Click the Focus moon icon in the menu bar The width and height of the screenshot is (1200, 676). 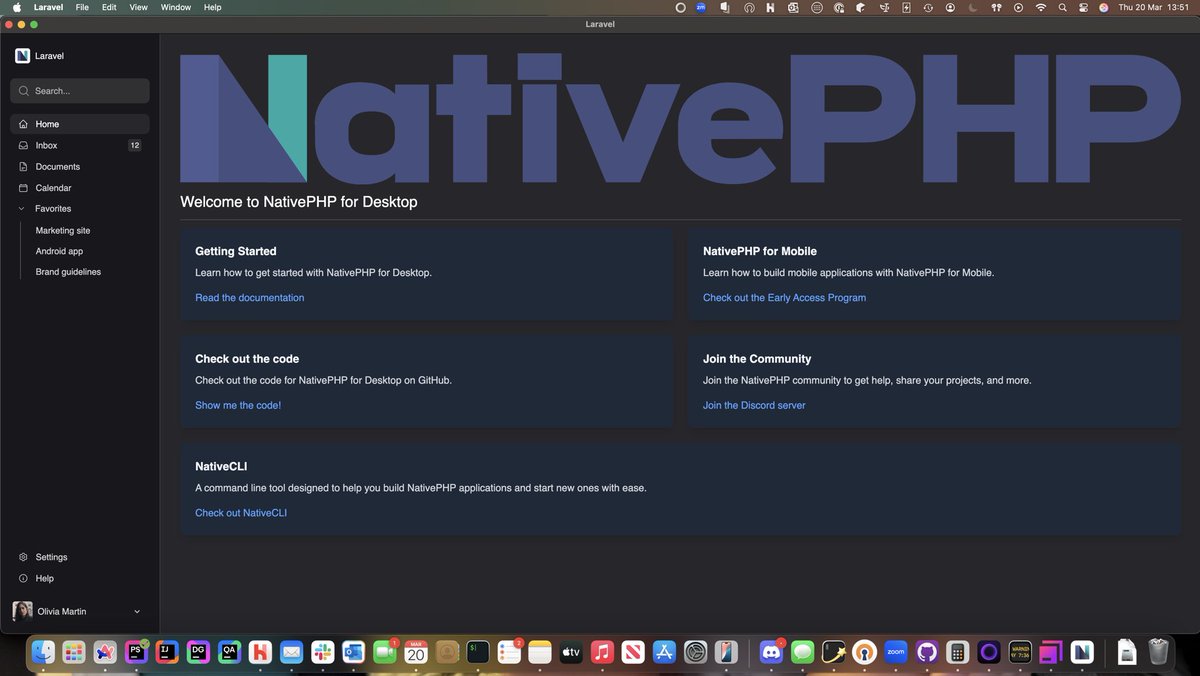974,7
